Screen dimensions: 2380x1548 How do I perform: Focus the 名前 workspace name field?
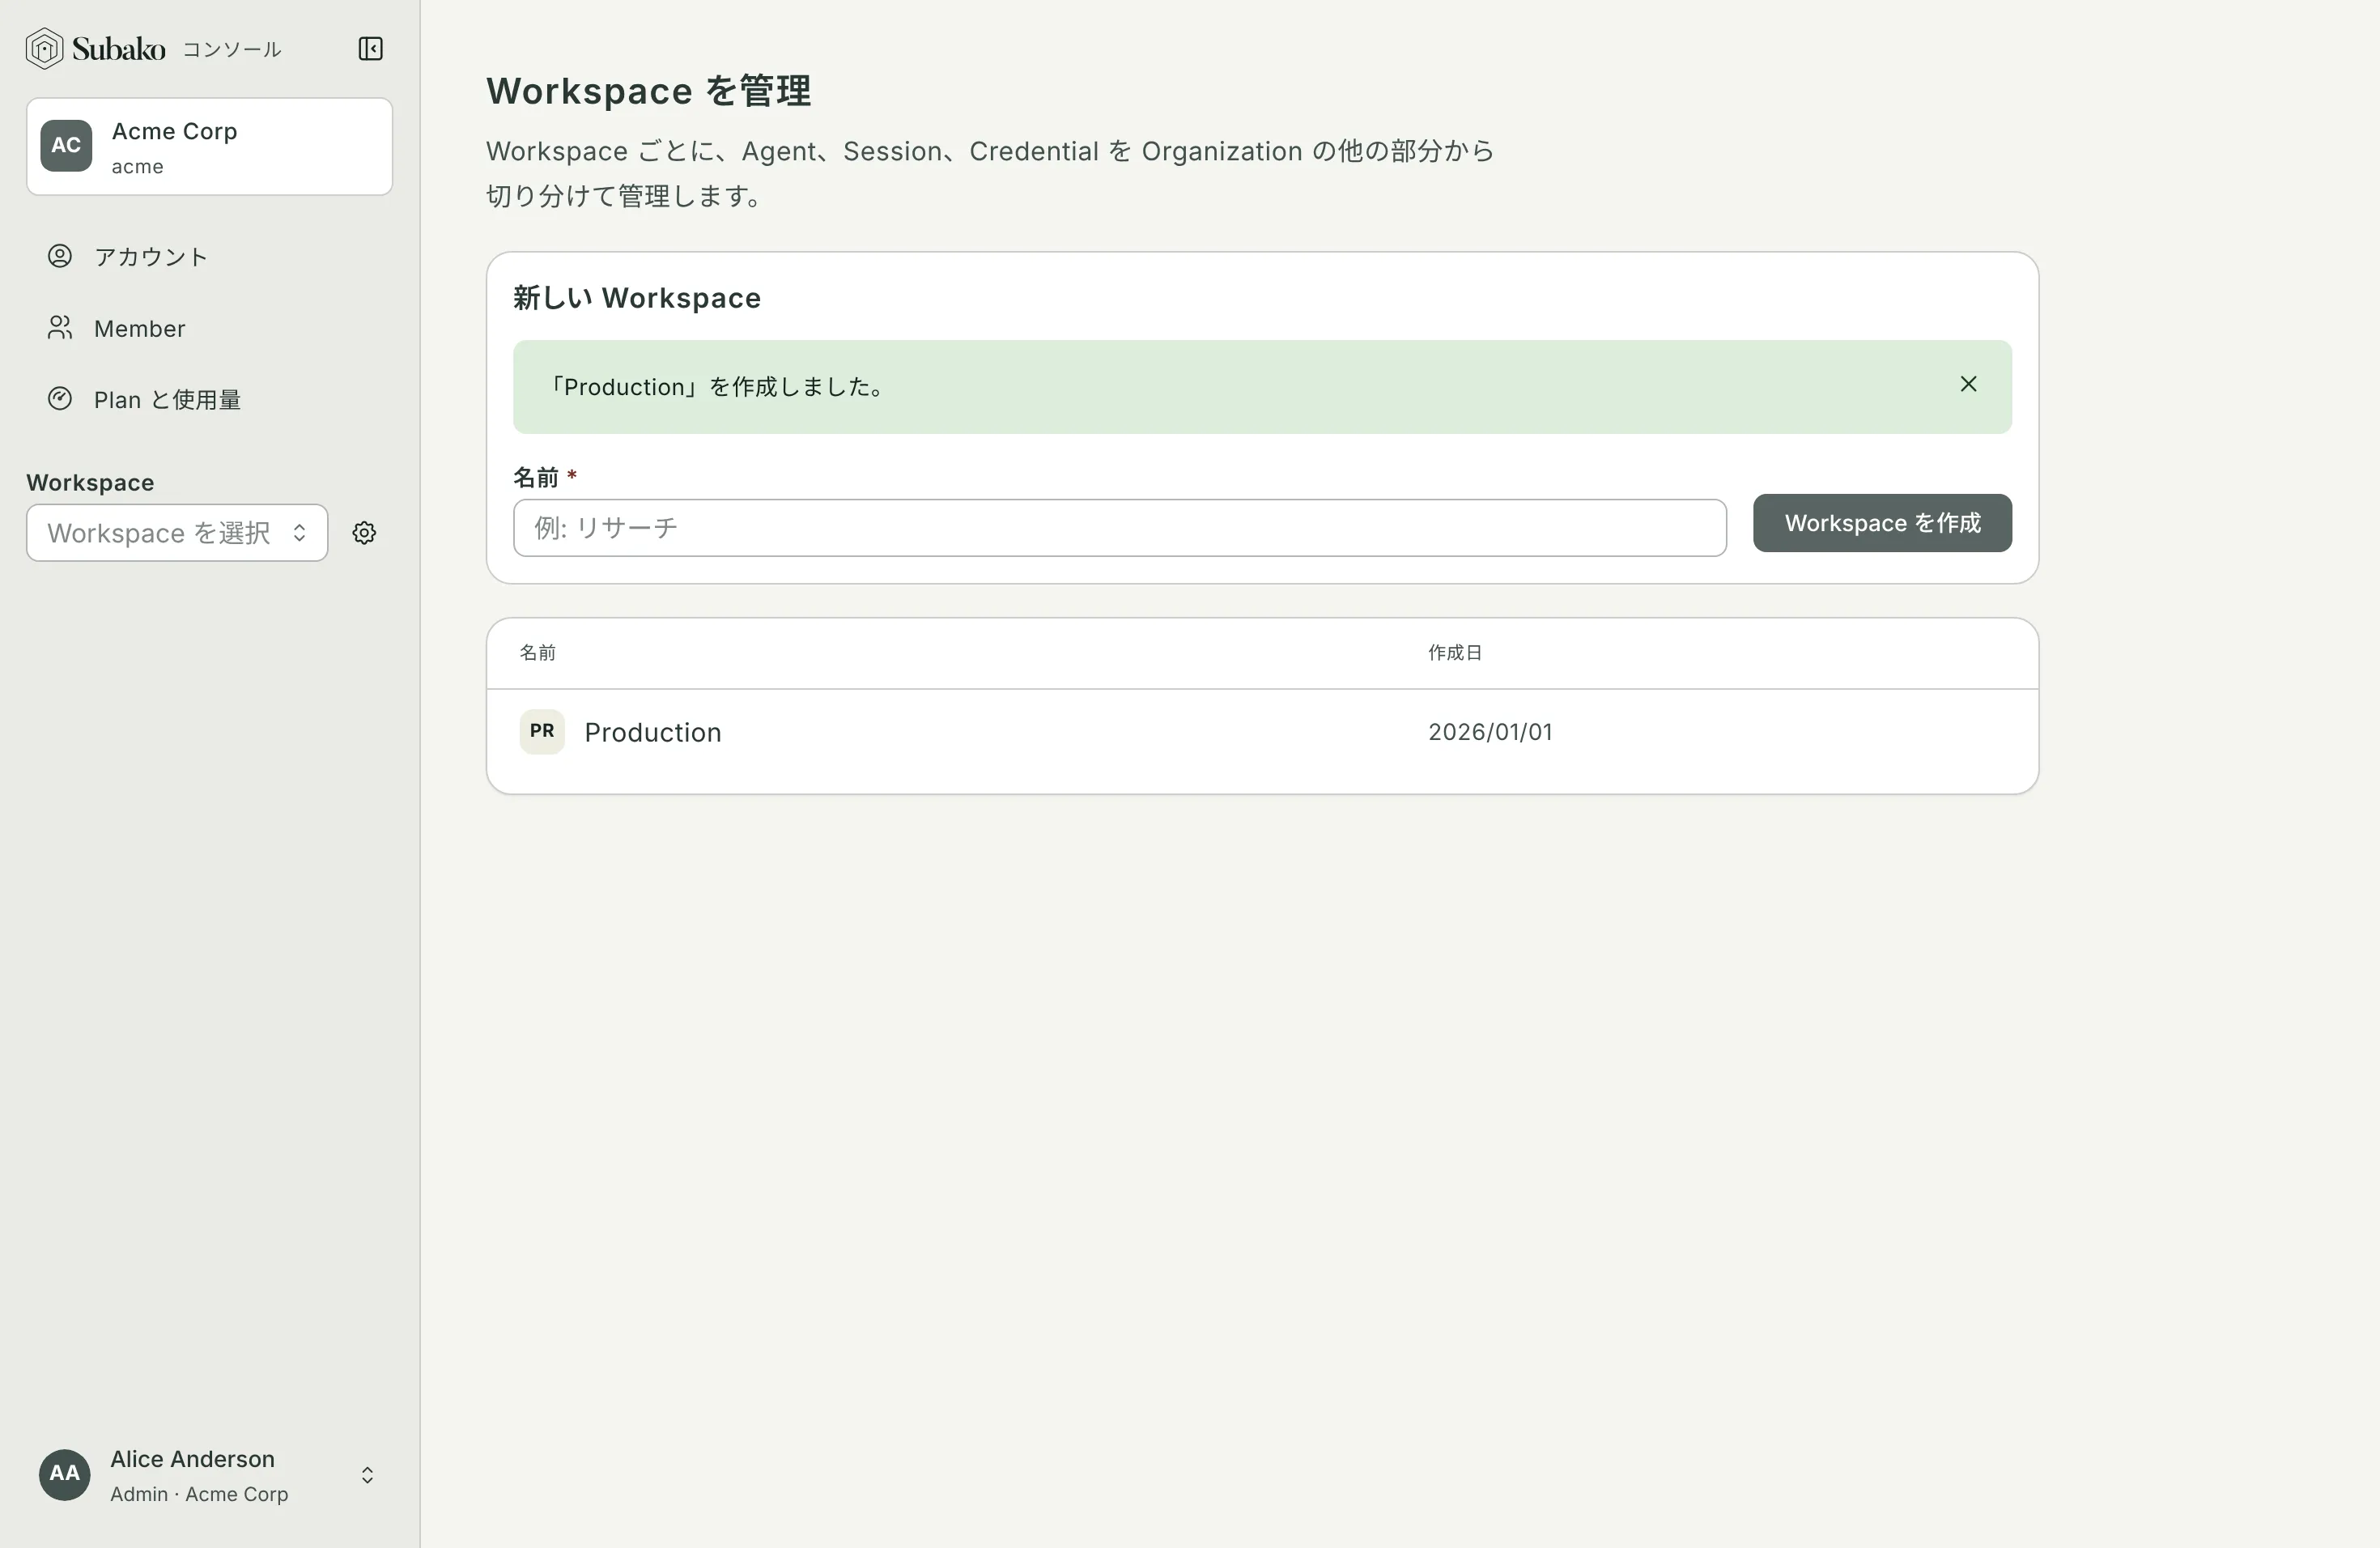point(1119,528)
